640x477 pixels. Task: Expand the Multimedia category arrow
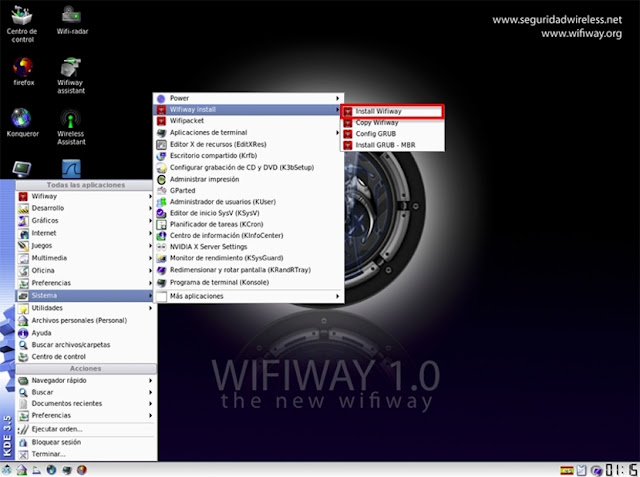tap(150, 258)
